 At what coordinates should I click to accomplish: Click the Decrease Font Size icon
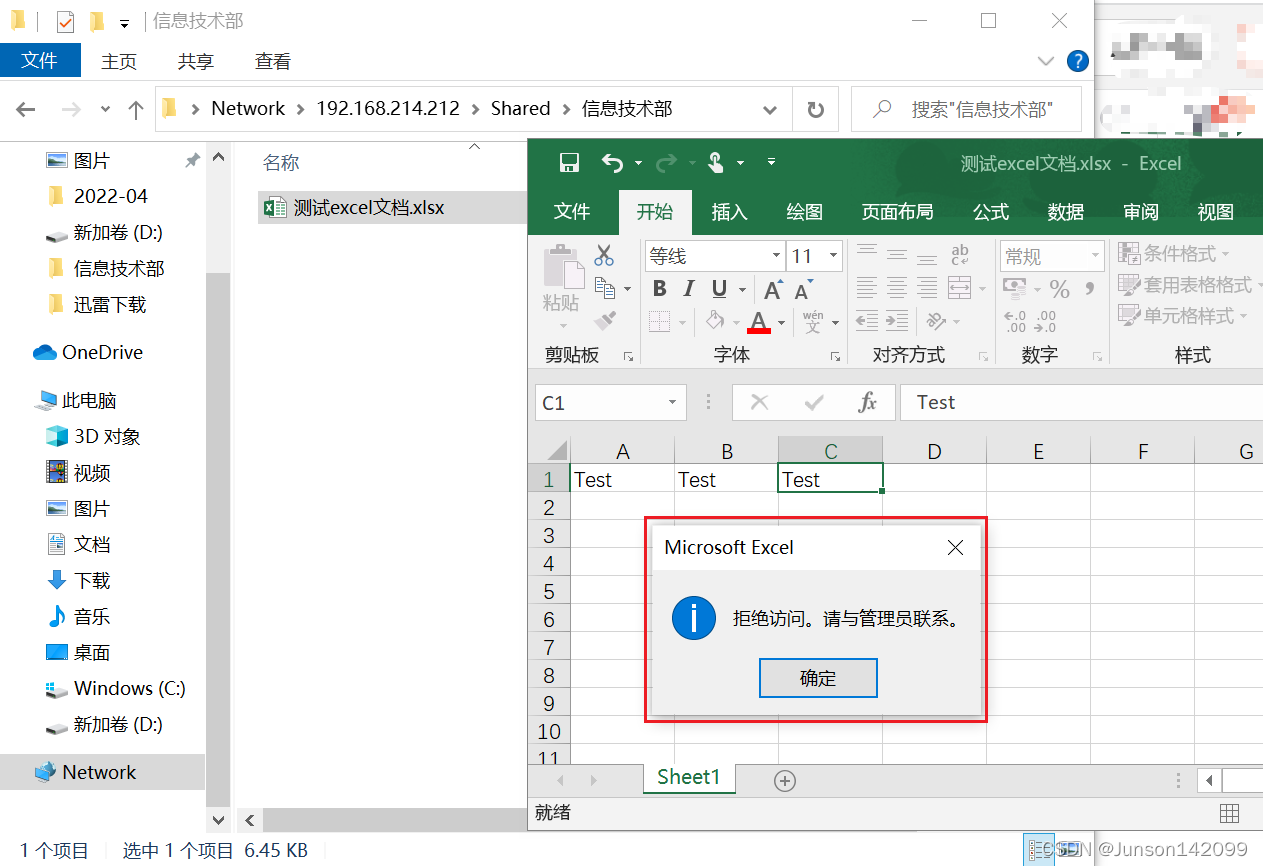tap(803, 290)
